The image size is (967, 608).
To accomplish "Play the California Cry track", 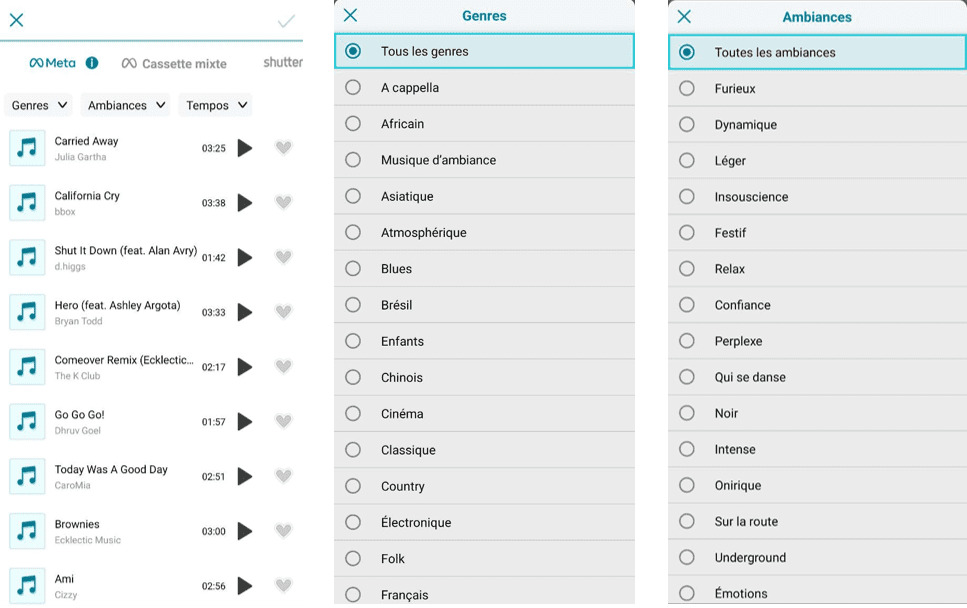I will click(x=245, y=203).
